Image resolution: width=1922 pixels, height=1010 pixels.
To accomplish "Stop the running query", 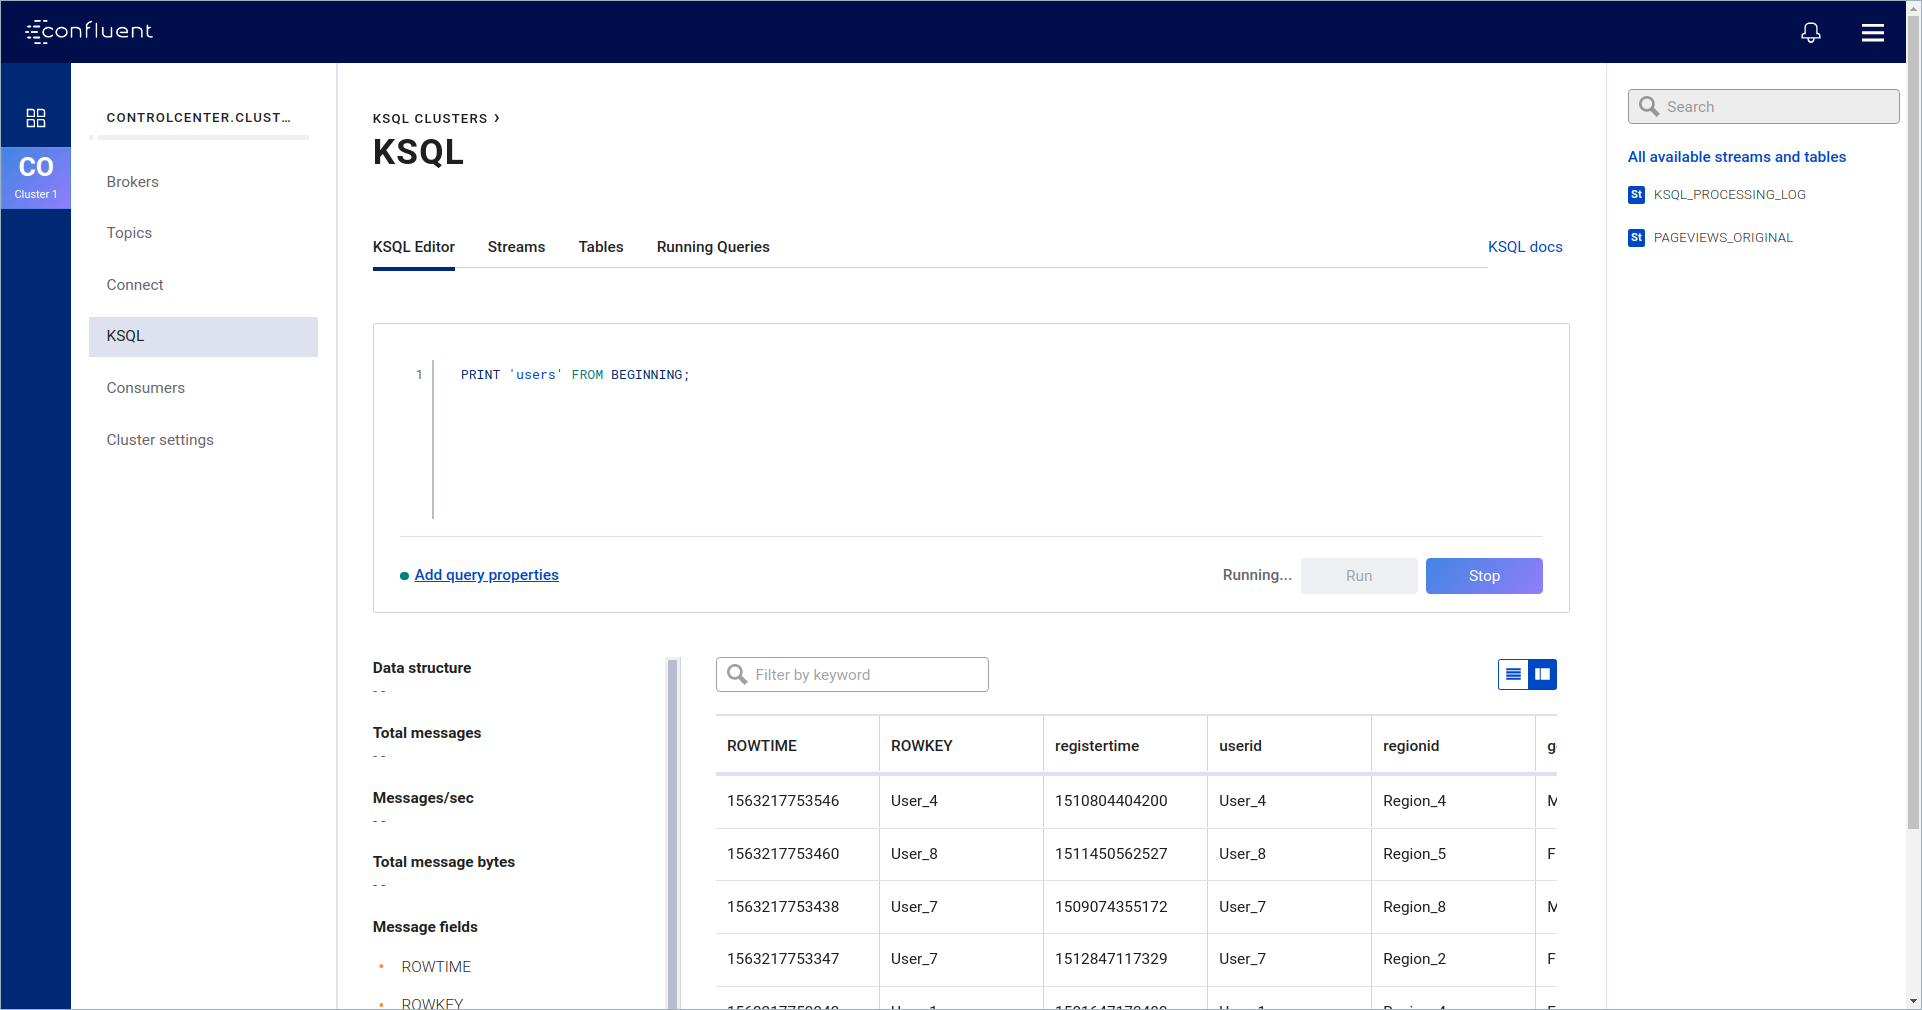I will (1483, 576).
